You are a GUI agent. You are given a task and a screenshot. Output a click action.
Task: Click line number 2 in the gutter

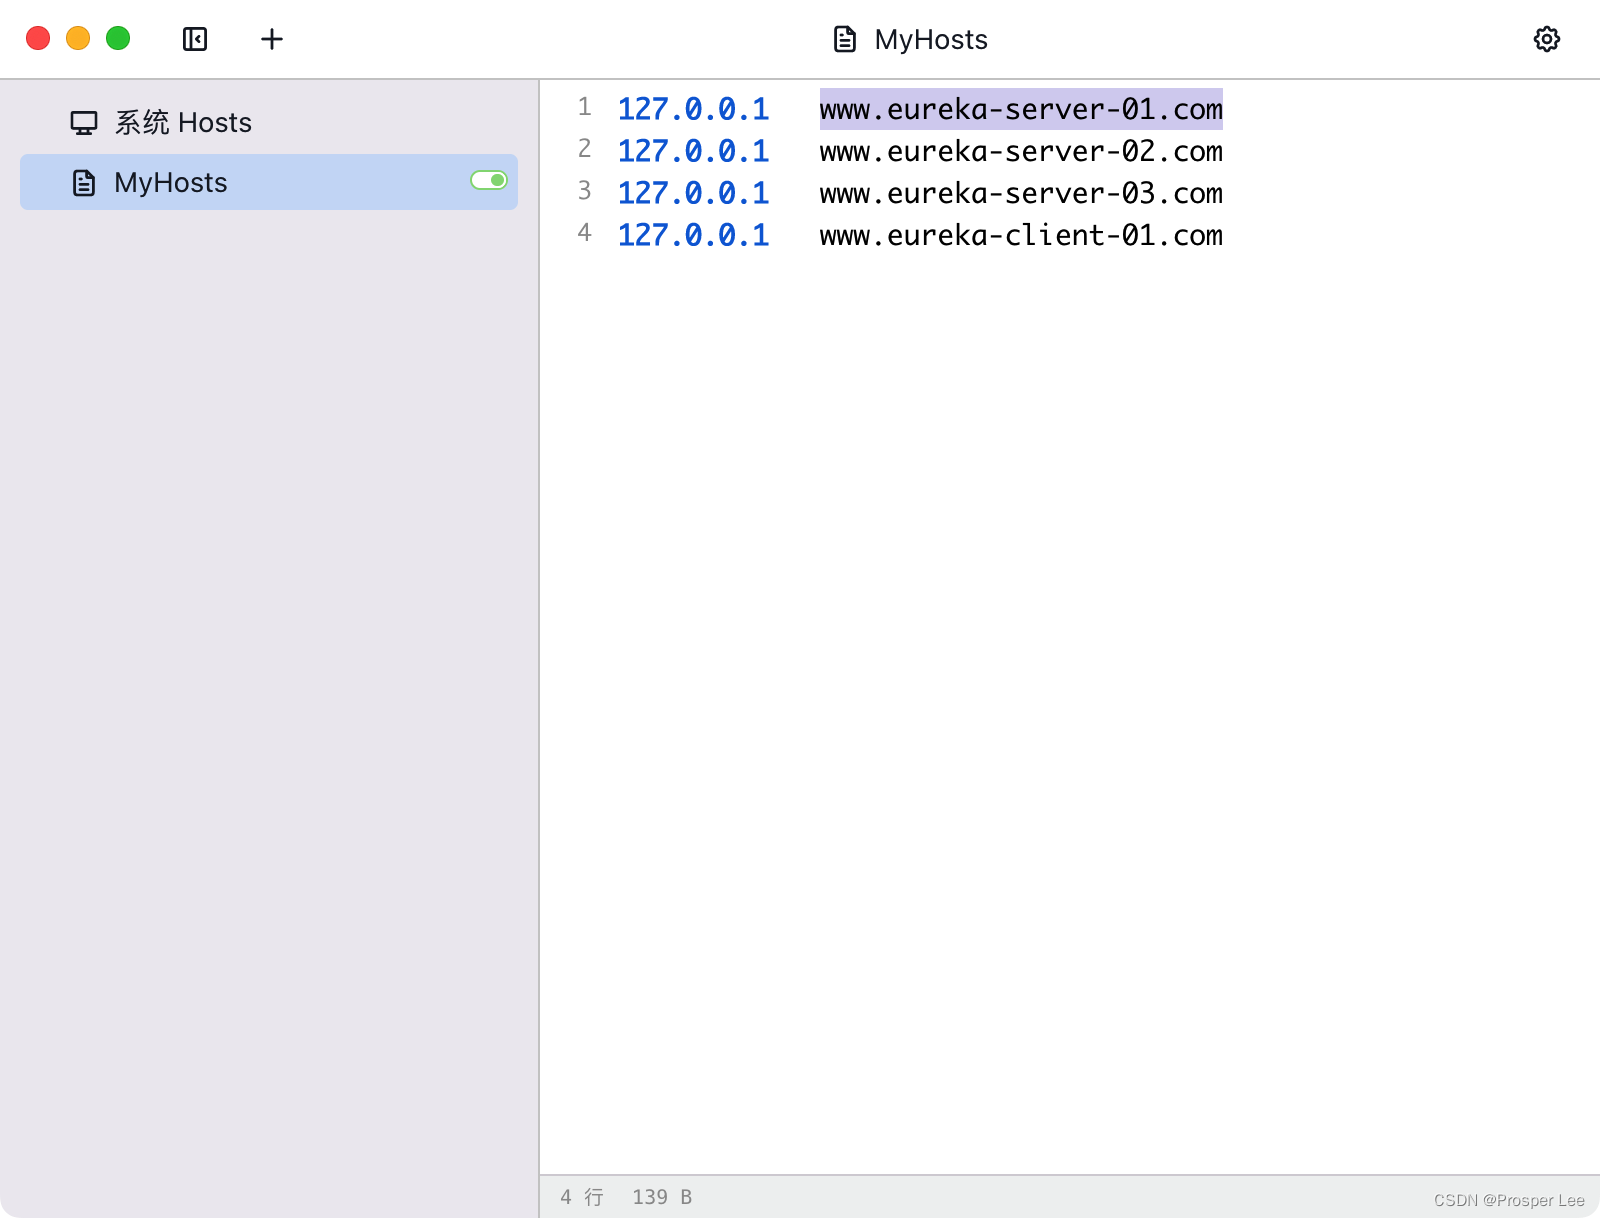585,149
